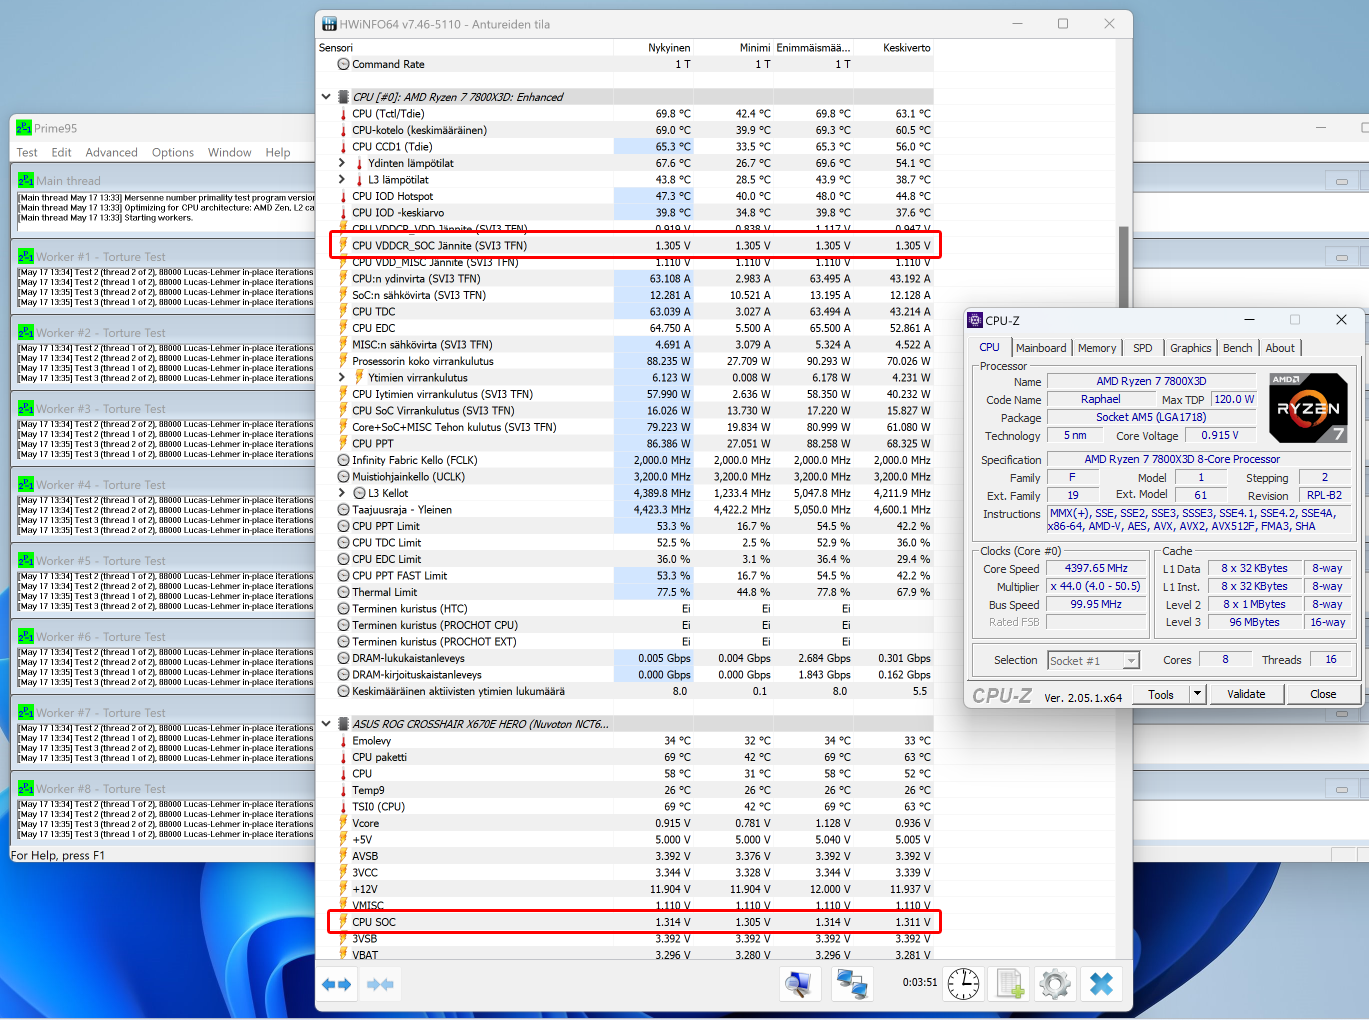Open the Test menu in Prime95
This screenshot has width=1369, height=1020.
coord(27,153)
